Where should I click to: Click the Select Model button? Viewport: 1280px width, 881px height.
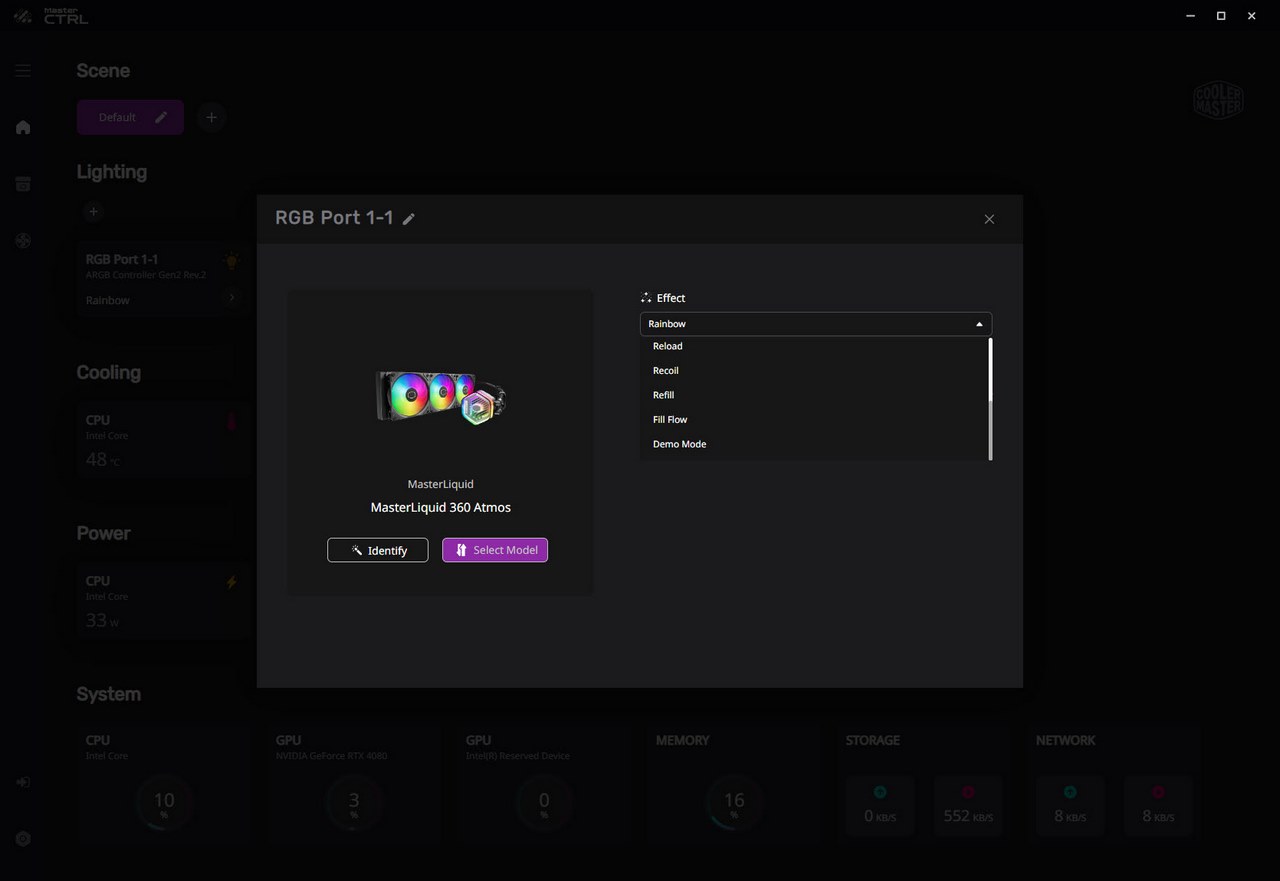coord(495,550)
